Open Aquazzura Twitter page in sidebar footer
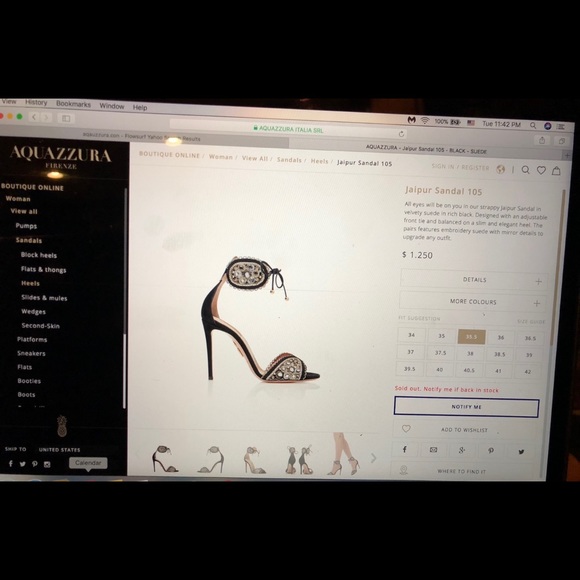 point(23,464)
